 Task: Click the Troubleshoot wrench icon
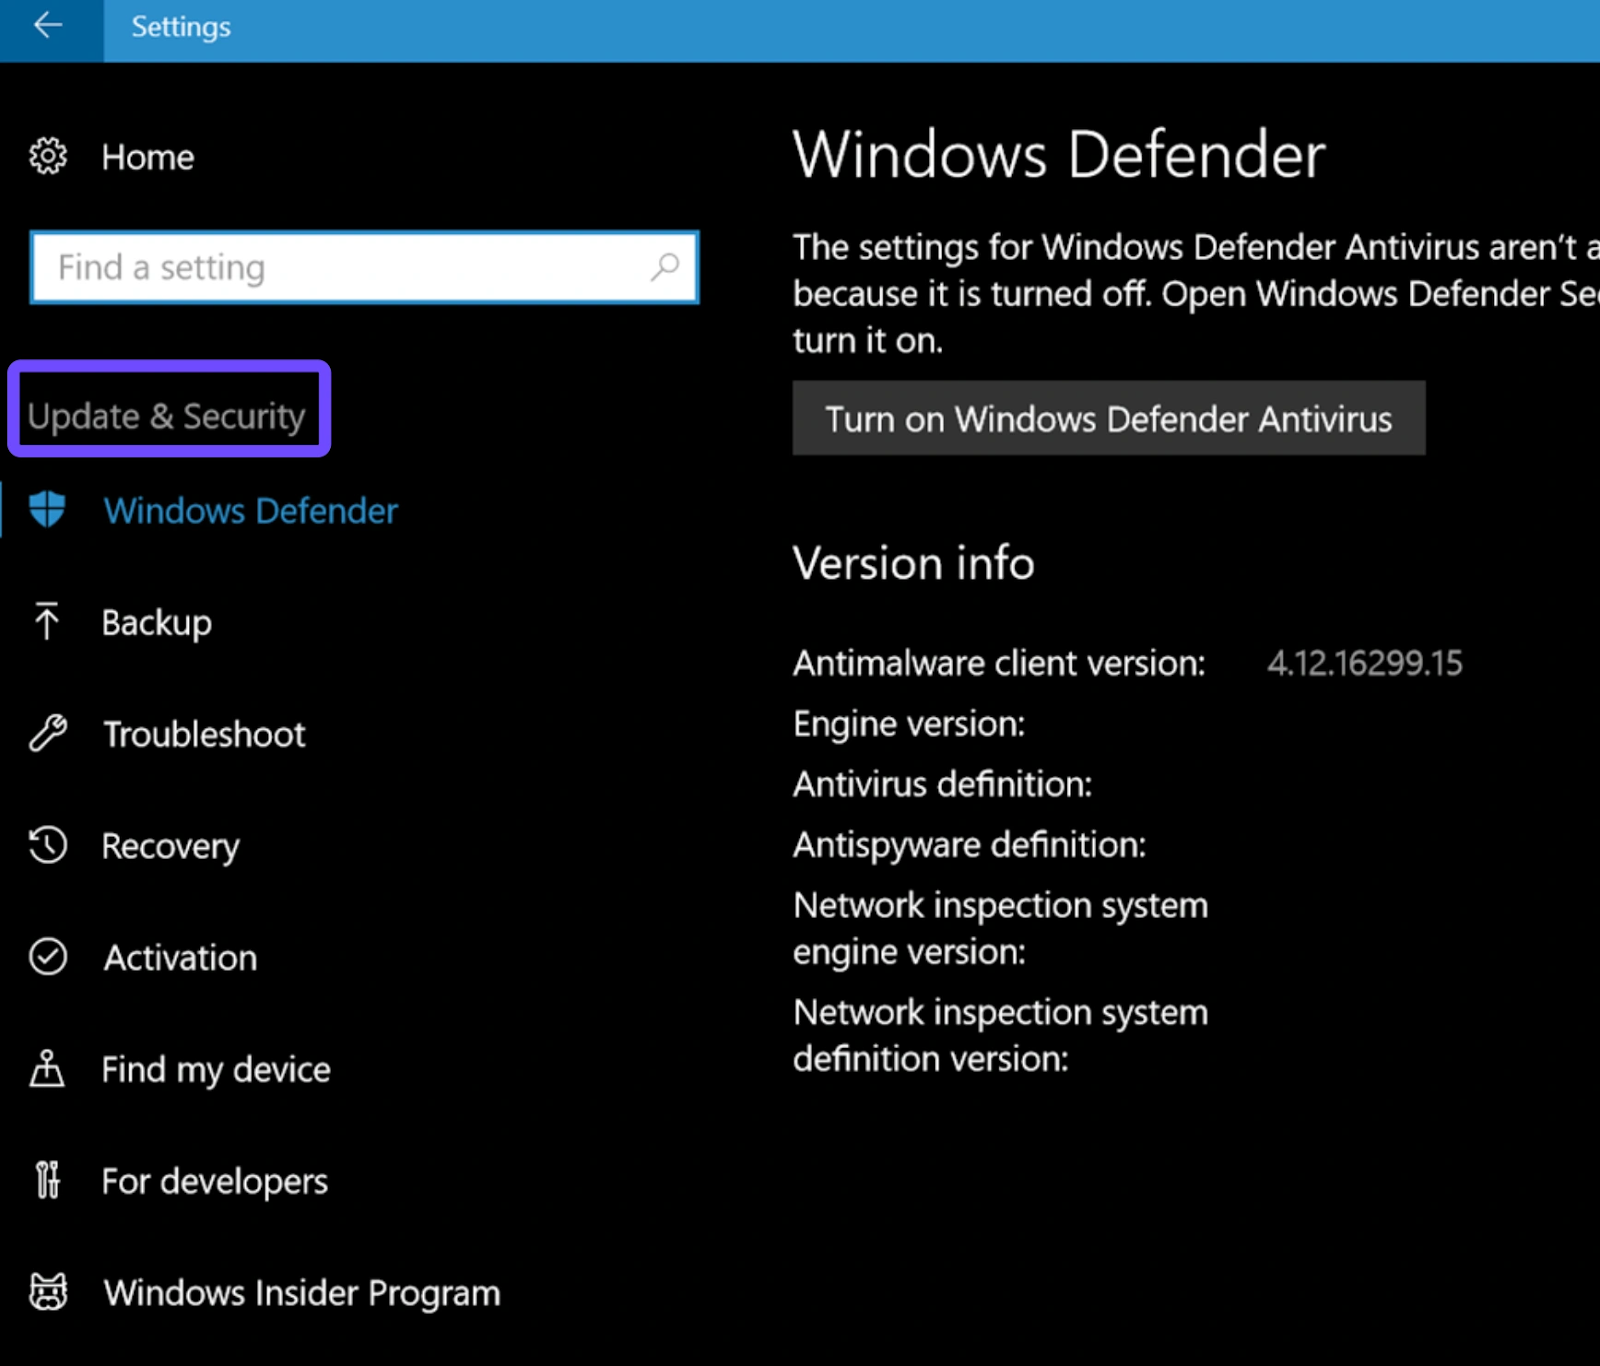tap(47, 734)
